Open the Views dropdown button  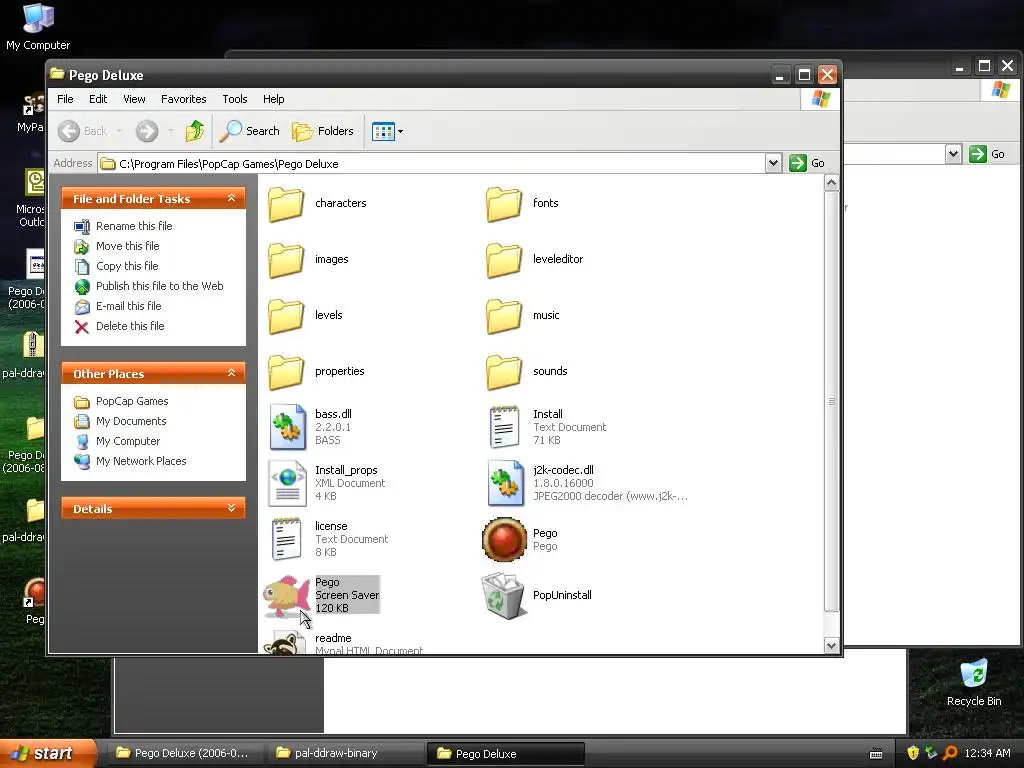tap(387, 131)
